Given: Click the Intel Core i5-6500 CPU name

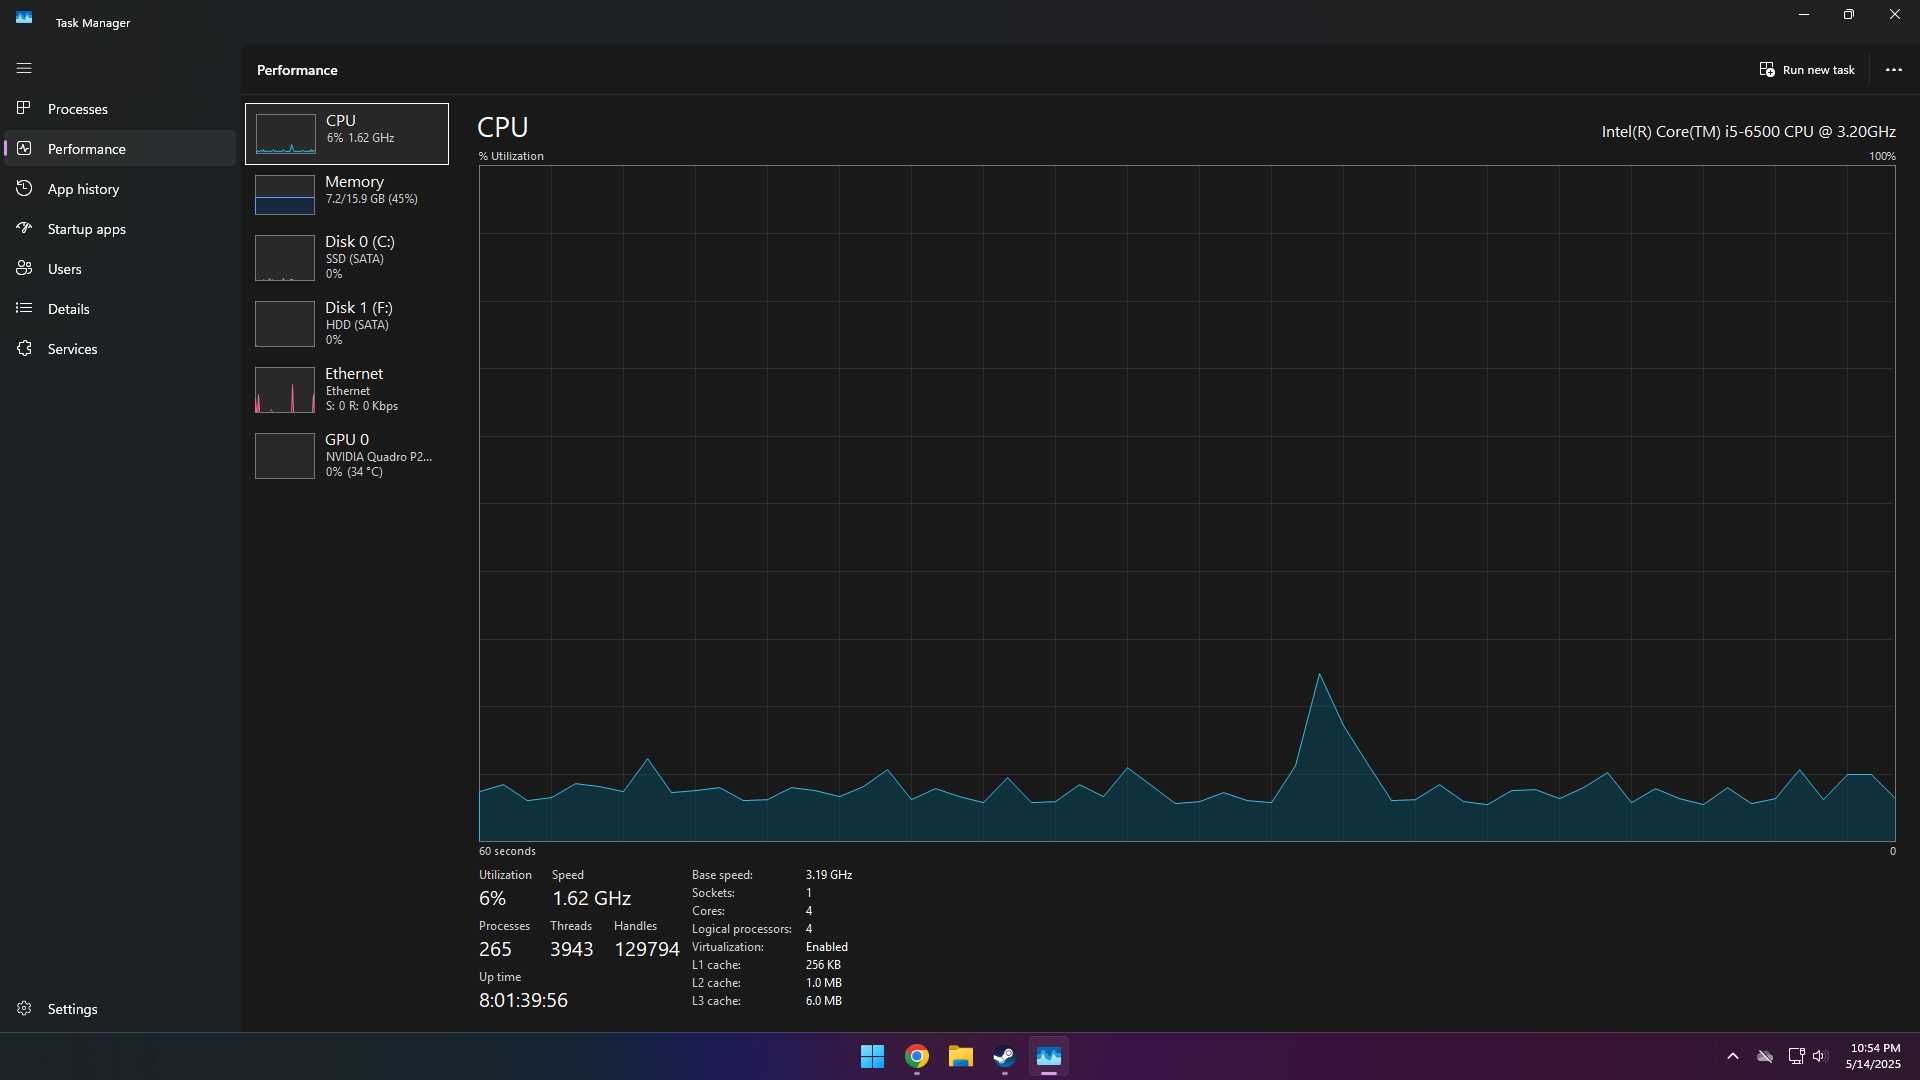Looking at the screenshot, I should (x=1748, y=132).
